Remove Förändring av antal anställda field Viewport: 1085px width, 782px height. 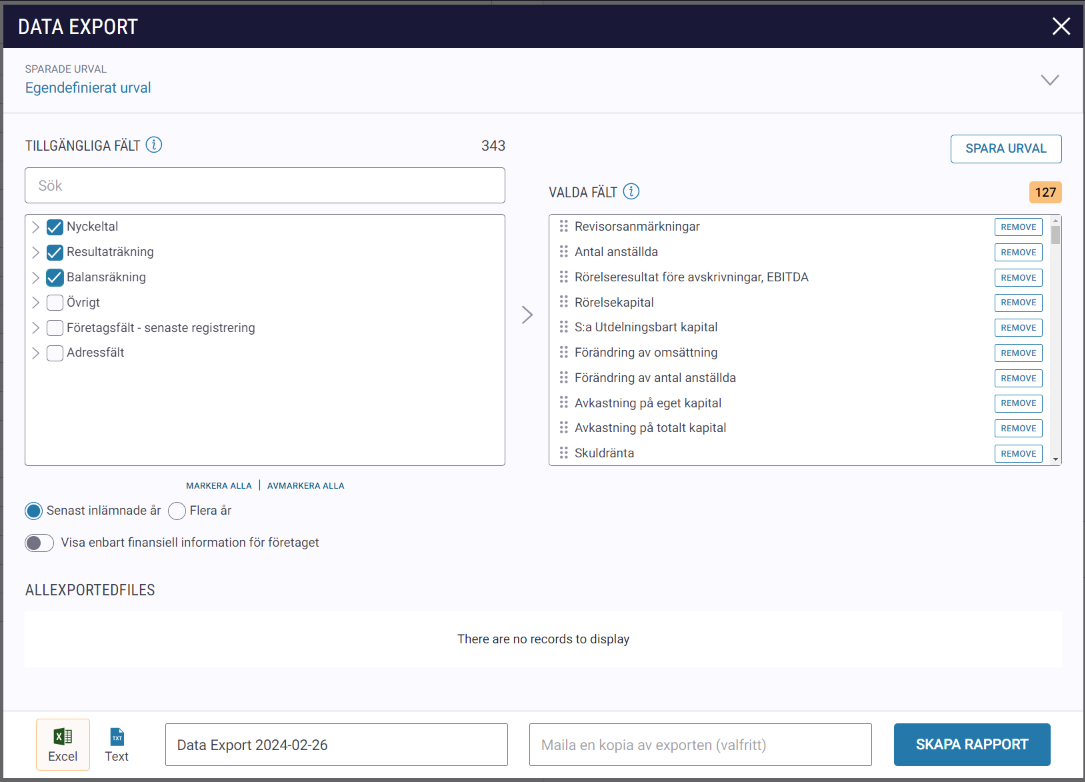(x=1019, y=378)
